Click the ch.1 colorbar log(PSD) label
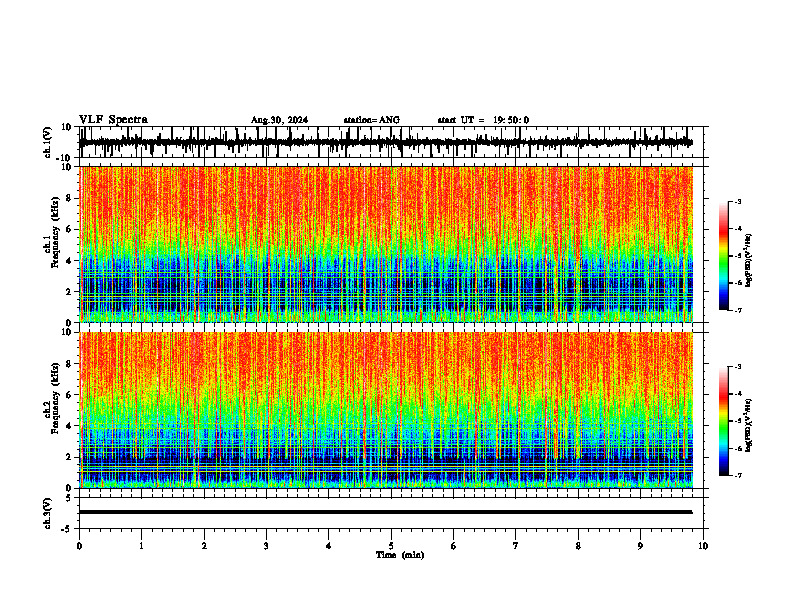The height and width of the screenshot is (612, 792). pyautogui.click(x=749, y=261)
